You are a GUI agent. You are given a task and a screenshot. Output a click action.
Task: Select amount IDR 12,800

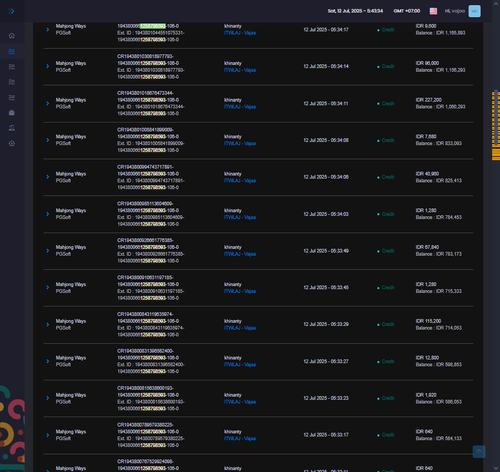[x=427, y=358]
